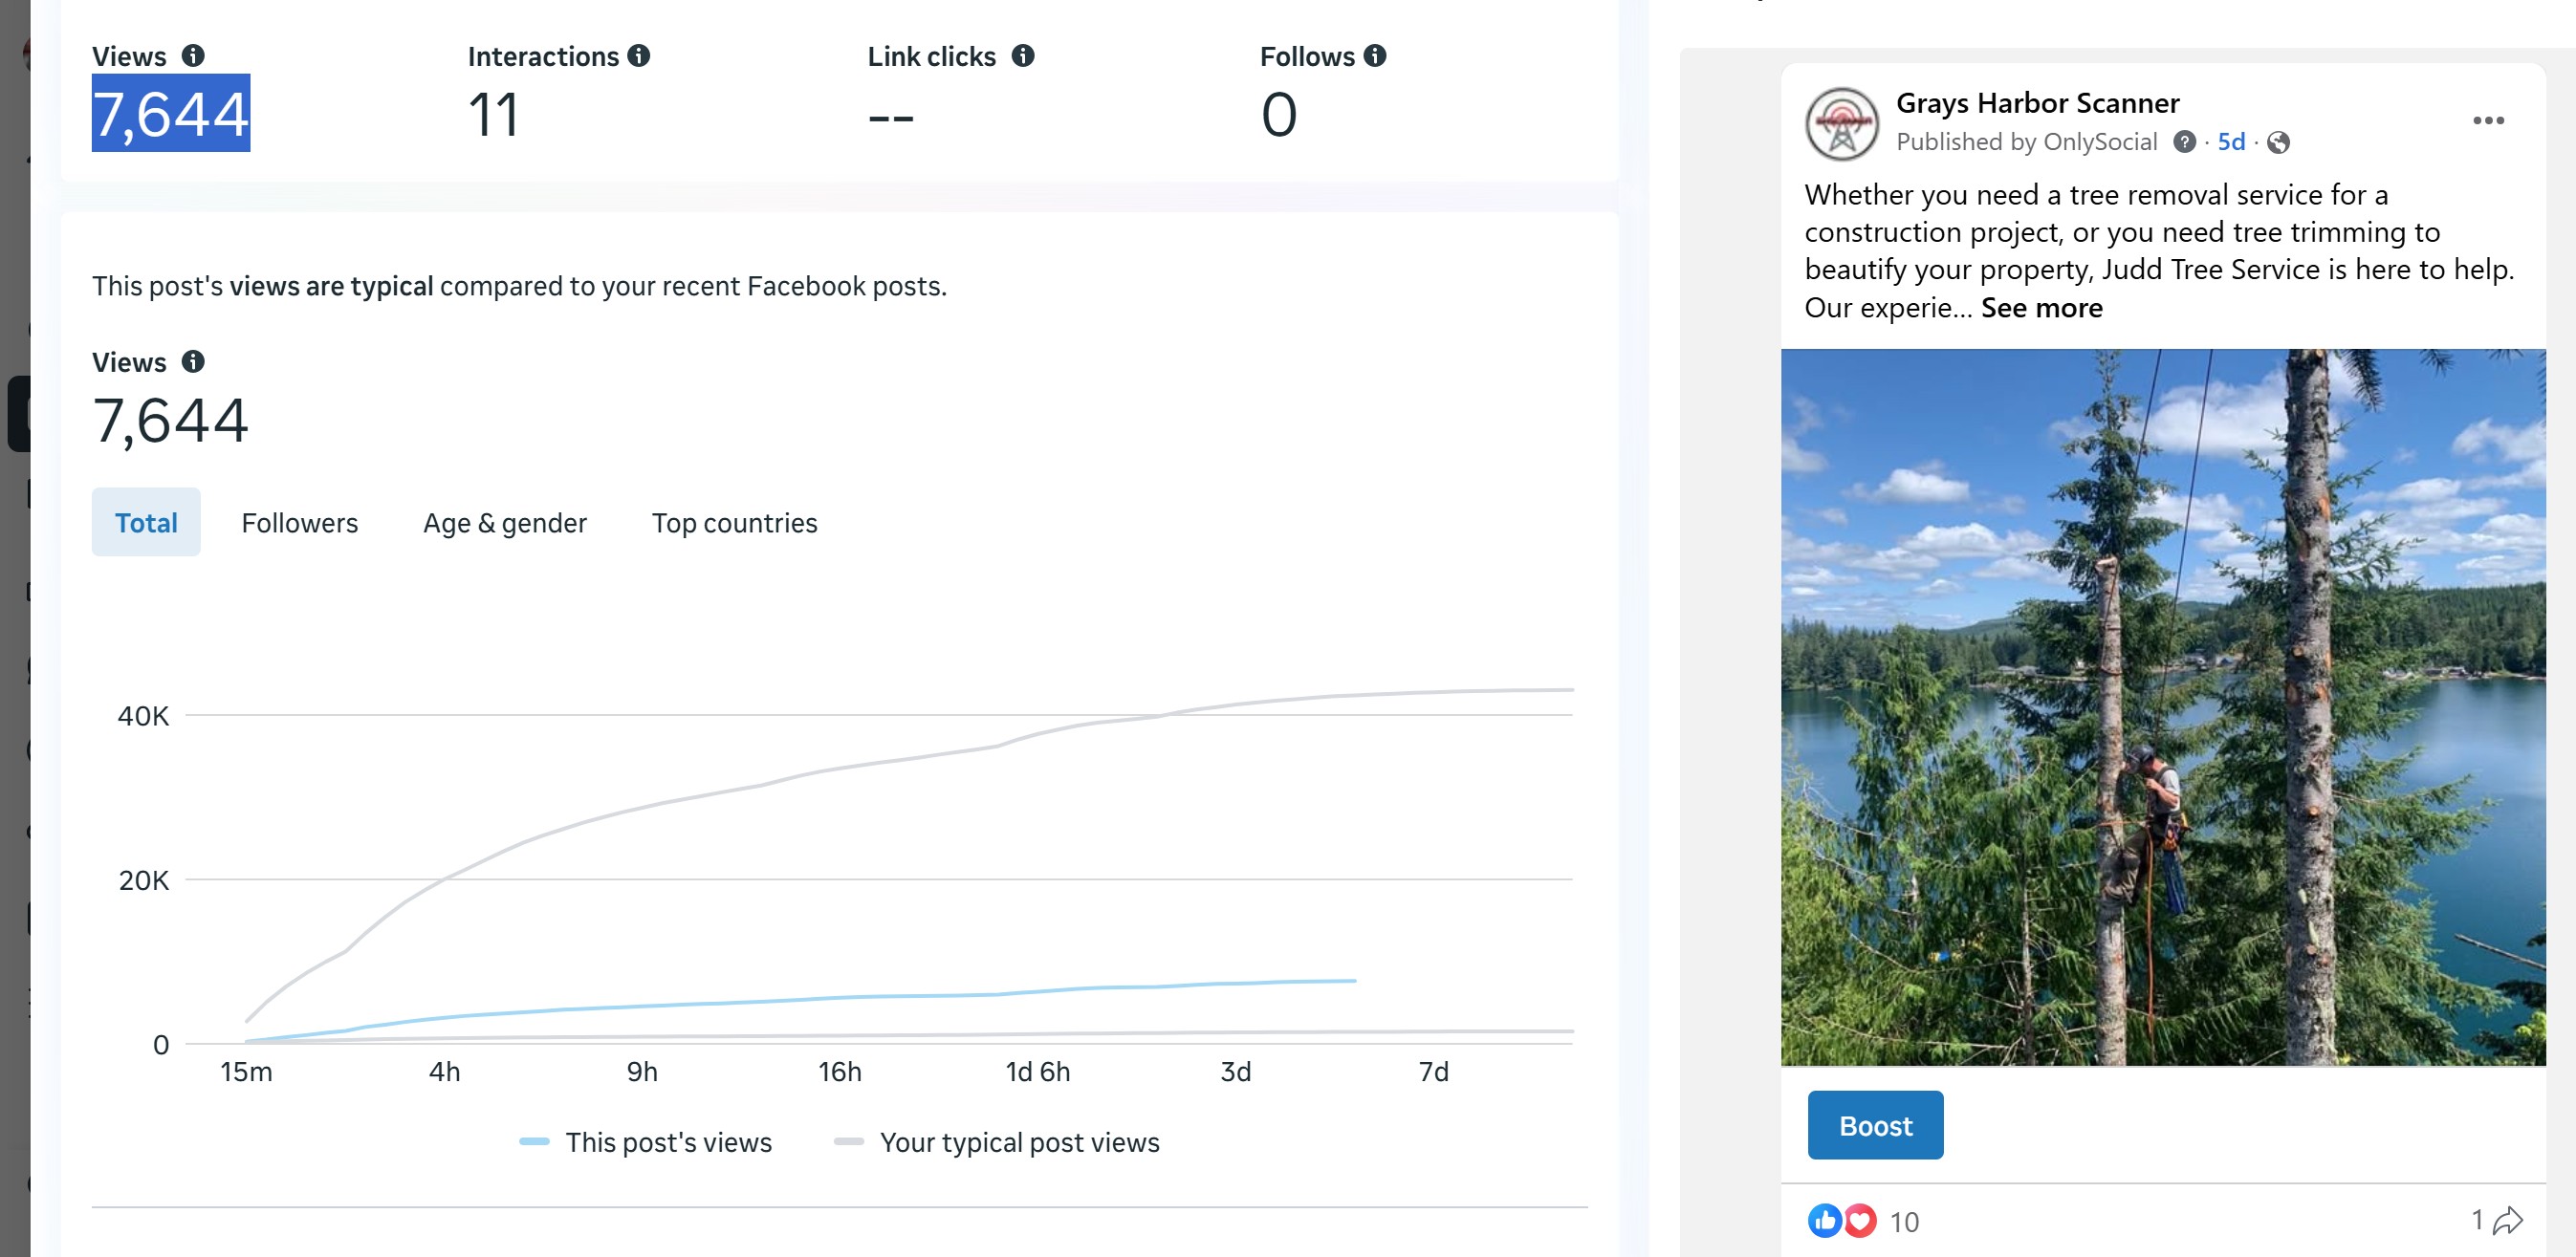The image size is (2576, 1257).
Task: Select the Age & gender tab
Action: [x=504, y=523]
